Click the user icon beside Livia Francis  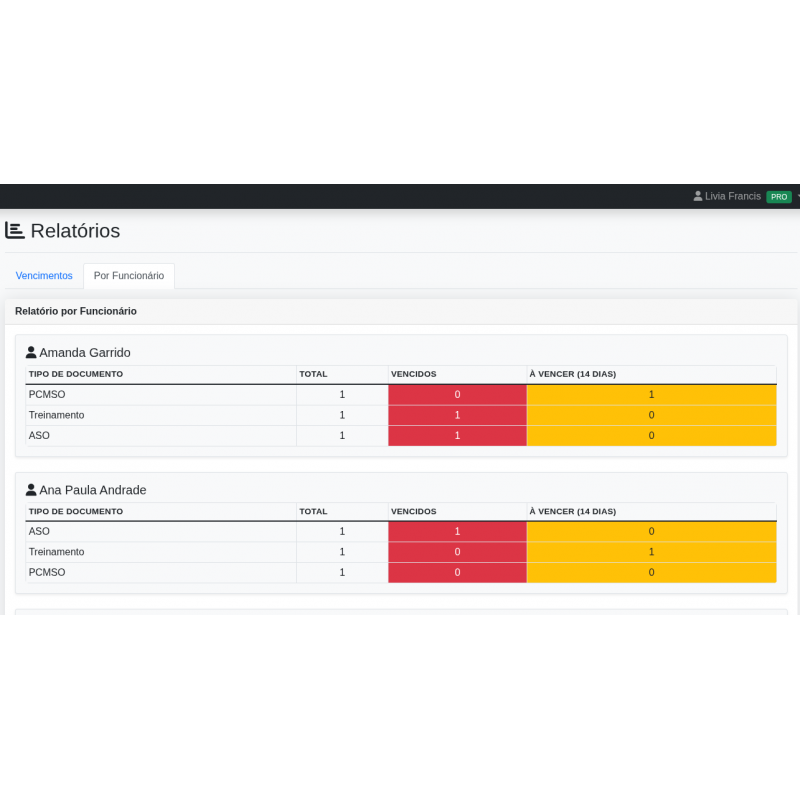coord(698,197)
